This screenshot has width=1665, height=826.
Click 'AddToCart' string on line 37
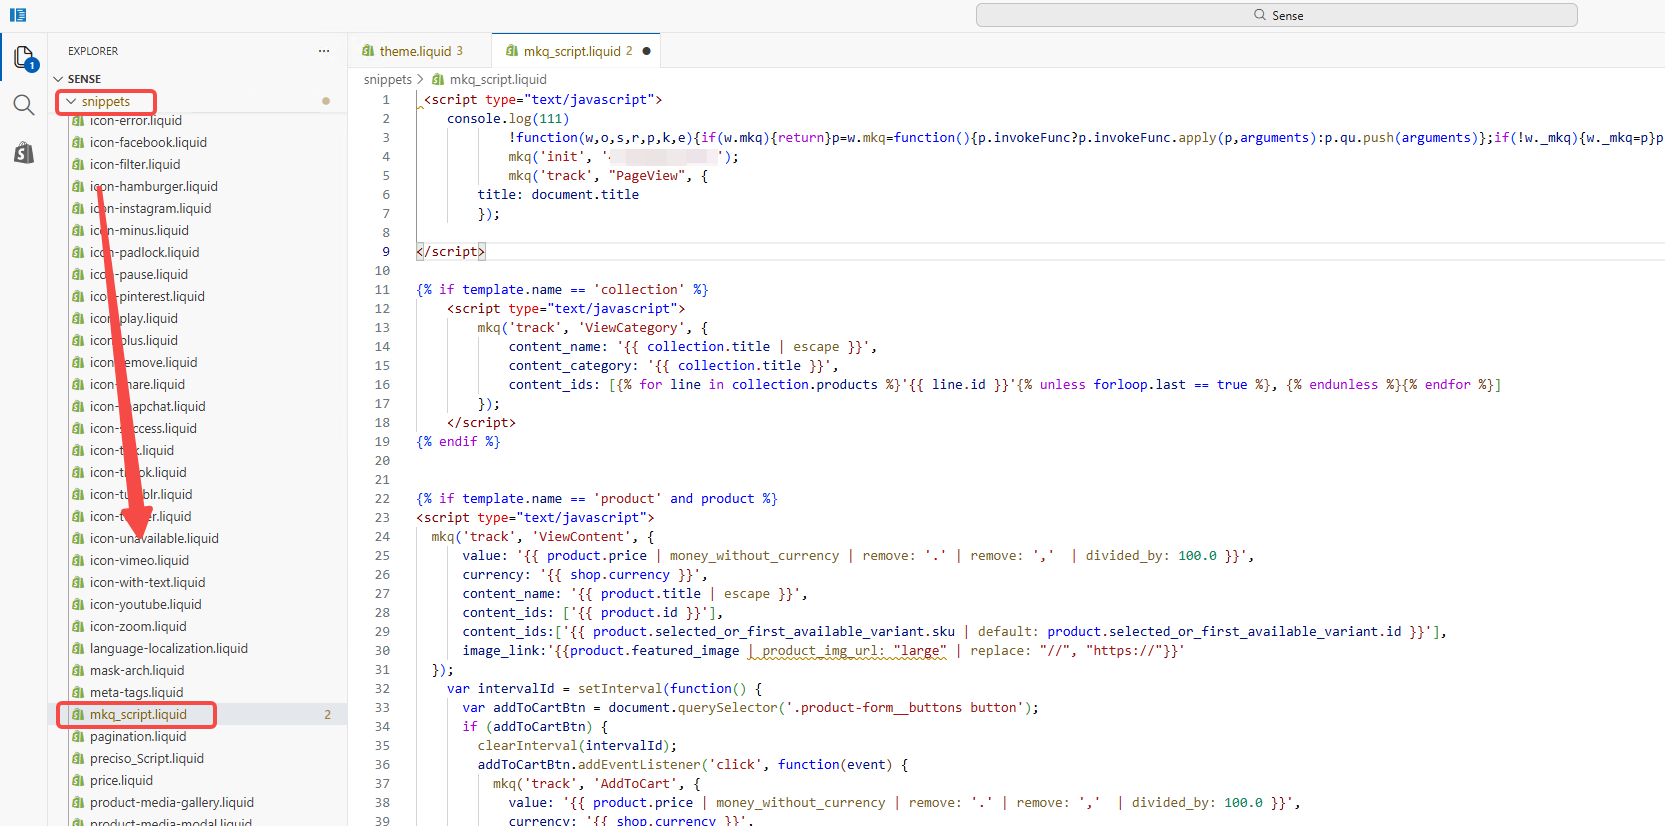click(x=635, y=784)
